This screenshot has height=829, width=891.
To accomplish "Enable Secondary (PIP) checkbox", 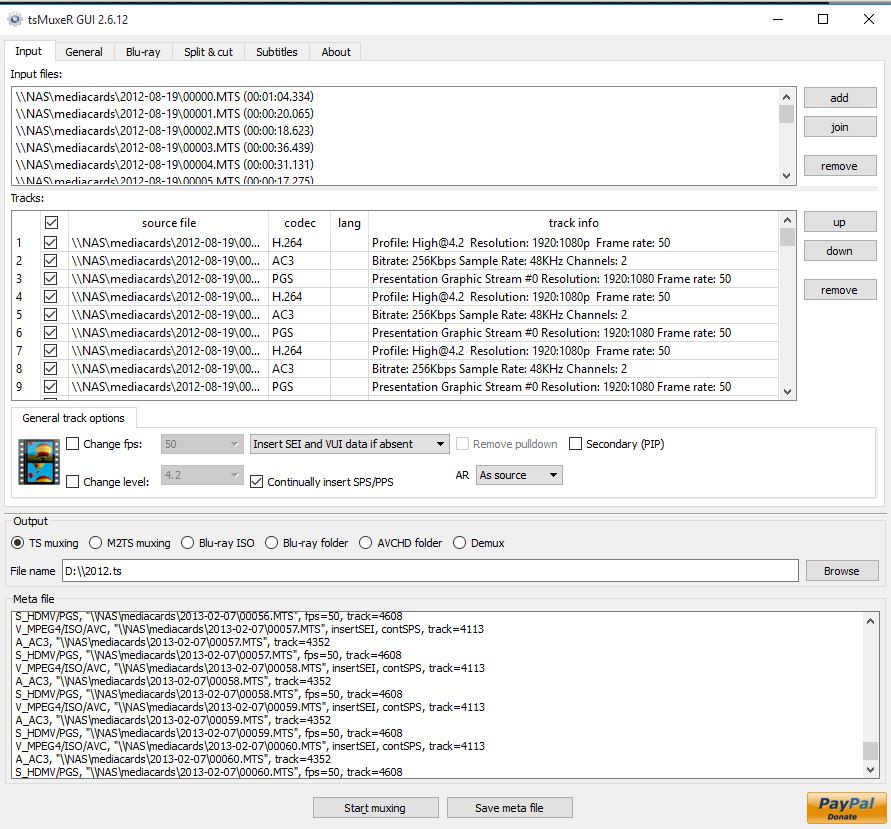I will point(576,444).
